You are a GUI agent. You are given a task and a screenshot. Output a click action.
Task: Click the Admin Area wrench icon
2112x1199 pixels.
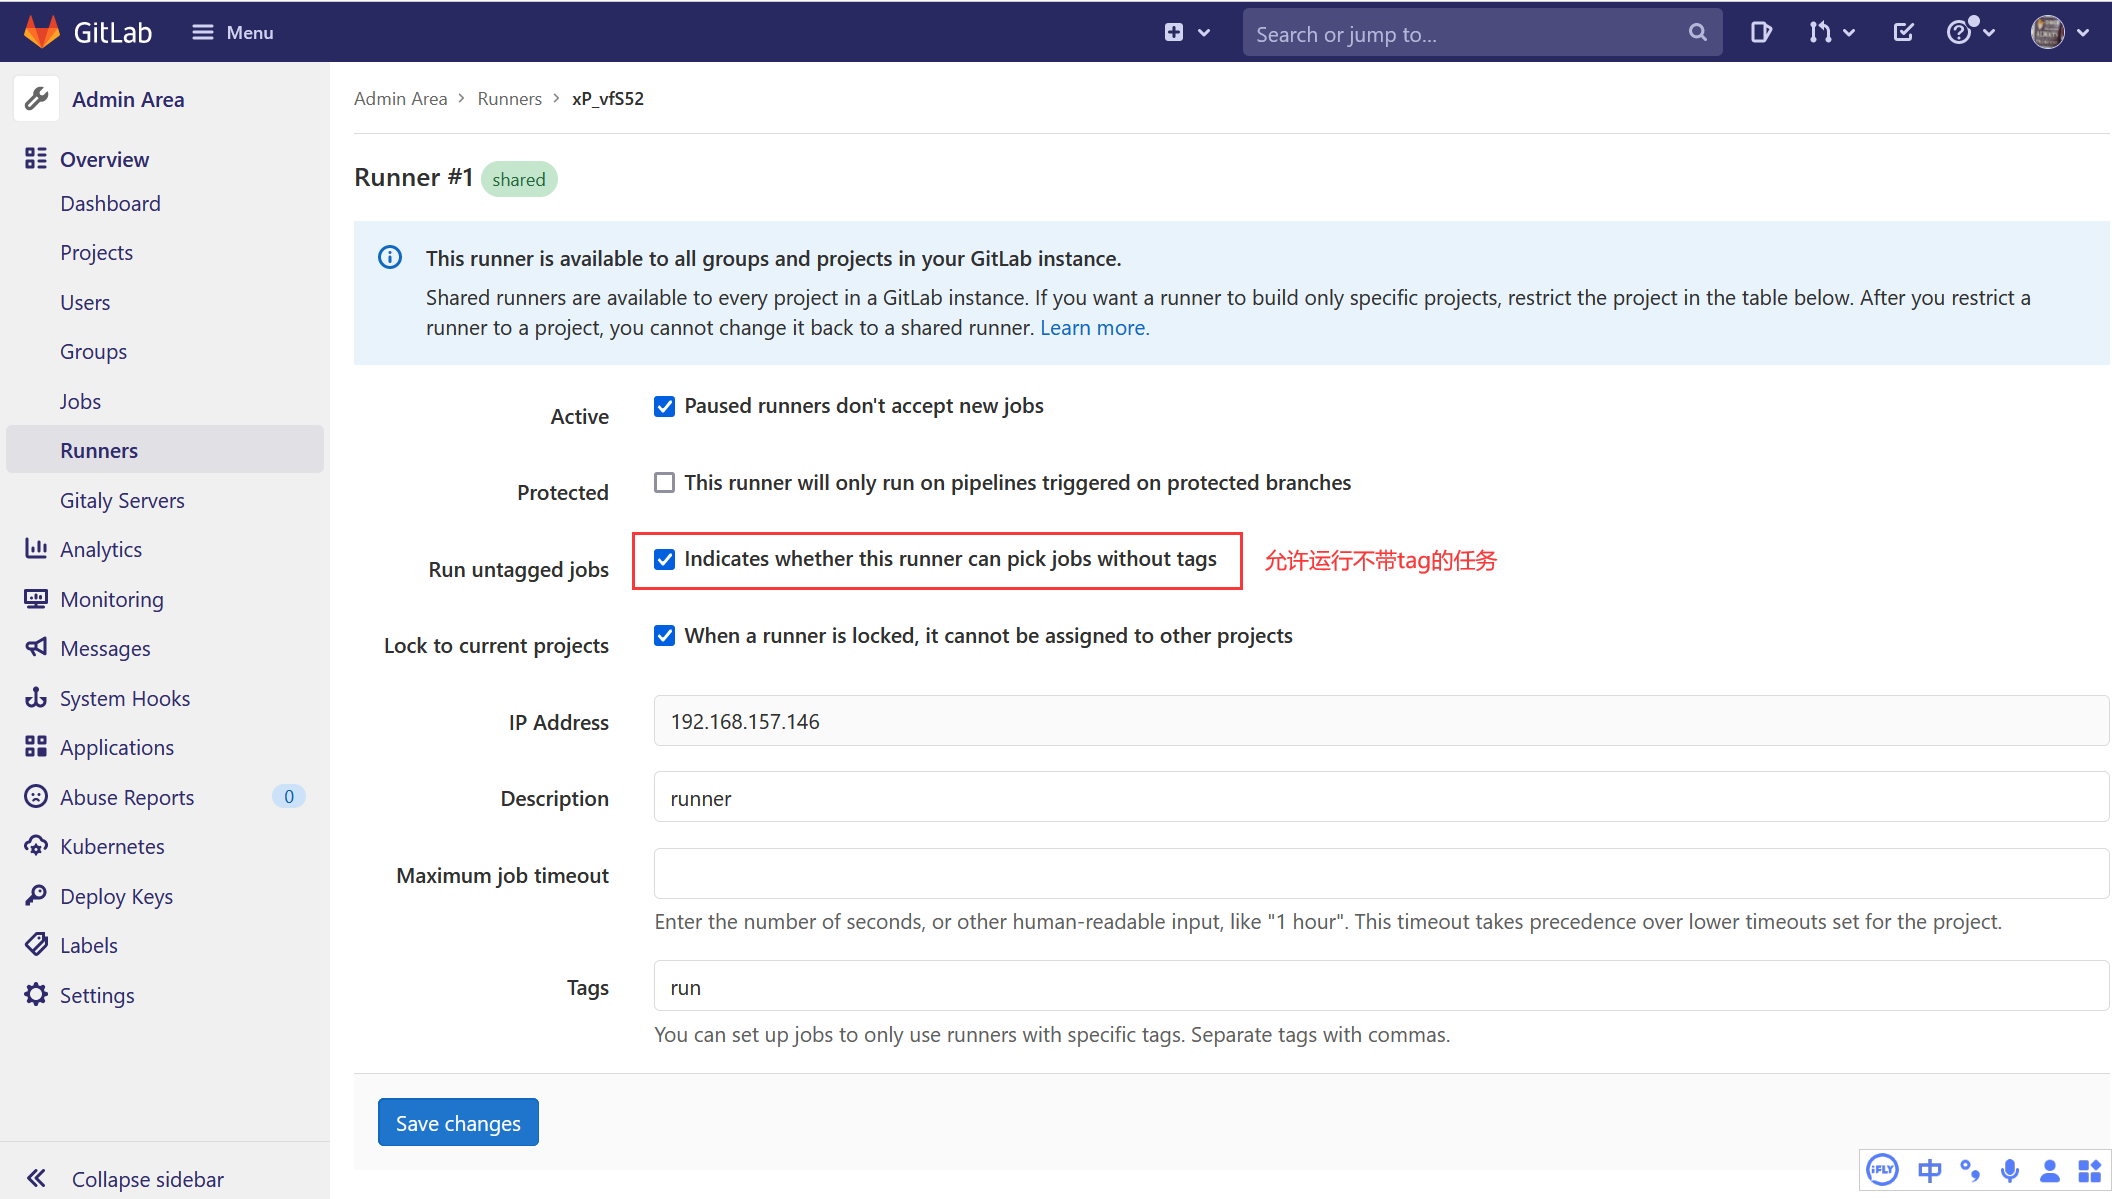(37, 99)
